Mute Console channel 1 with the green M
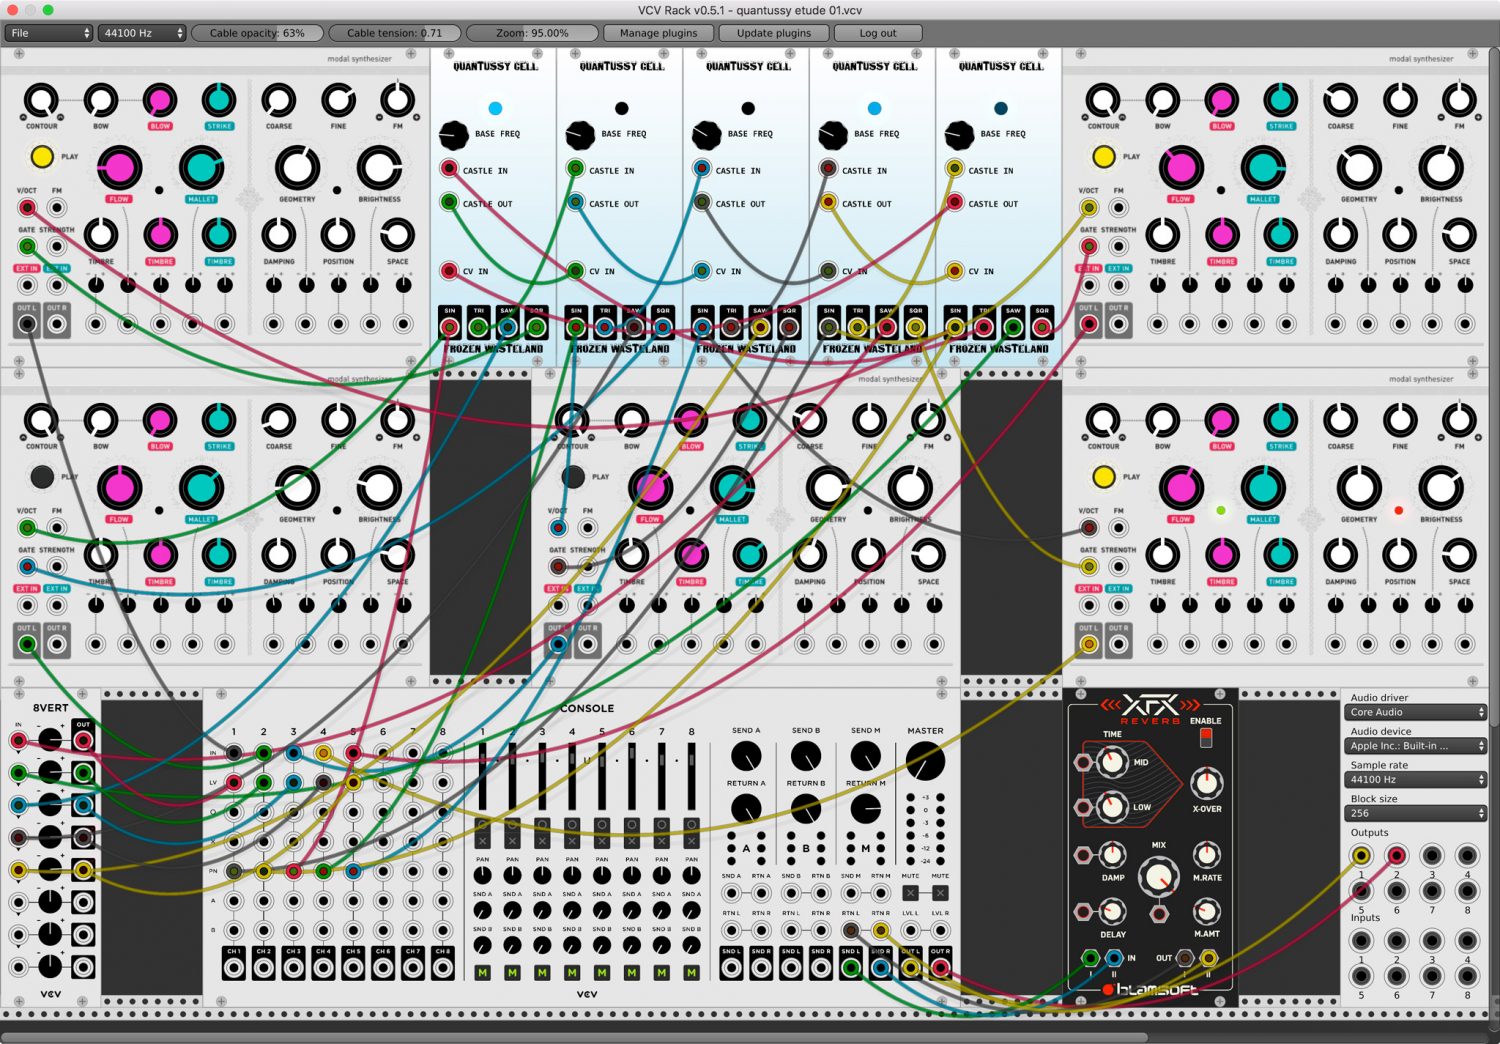 (x=482, y=972)
